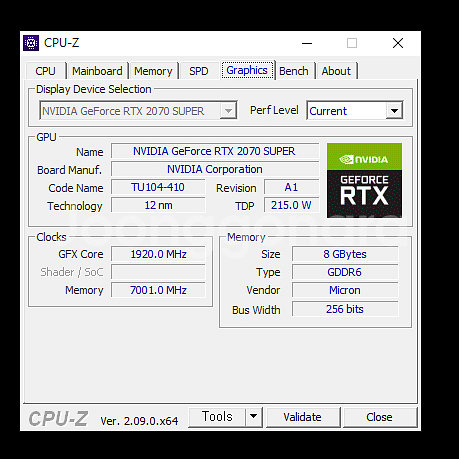This screenshot has height=459, width=459.
Task: Click the TU104-410 code name value
Action: [158, 187]
